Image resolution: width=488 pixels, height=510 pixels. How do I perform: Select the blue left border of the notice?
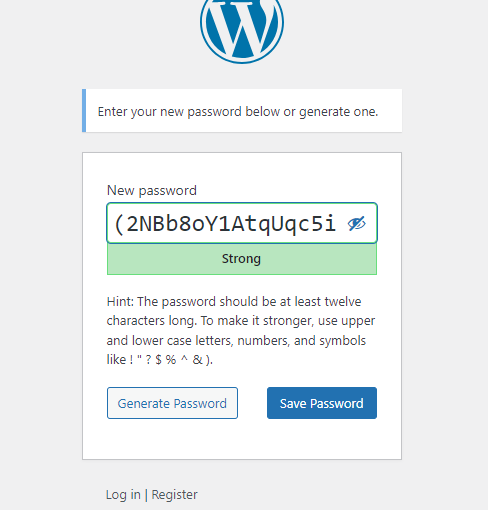tap(84, 111)
